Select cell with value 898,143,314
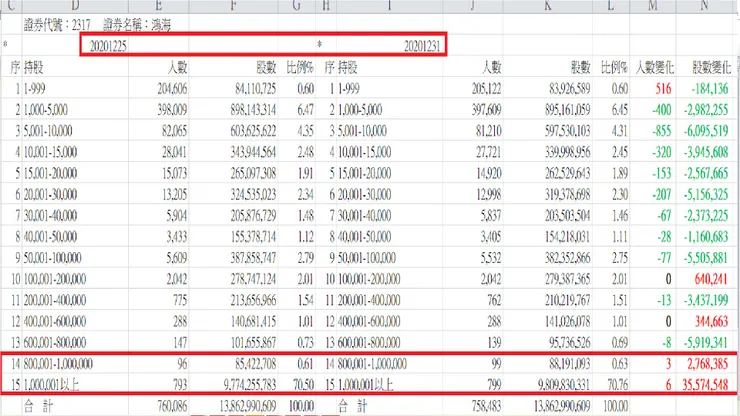740x416 pixels. pos(253,110)
